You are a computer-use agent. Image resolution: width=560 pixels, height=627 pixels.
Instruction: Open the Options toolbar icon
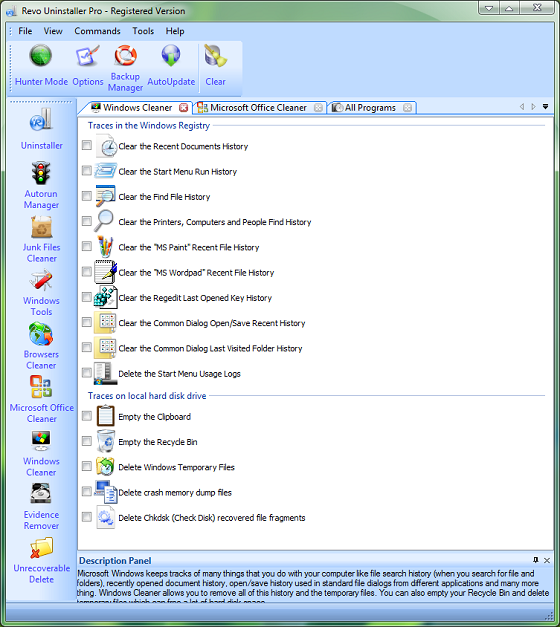tap(88, 66)
